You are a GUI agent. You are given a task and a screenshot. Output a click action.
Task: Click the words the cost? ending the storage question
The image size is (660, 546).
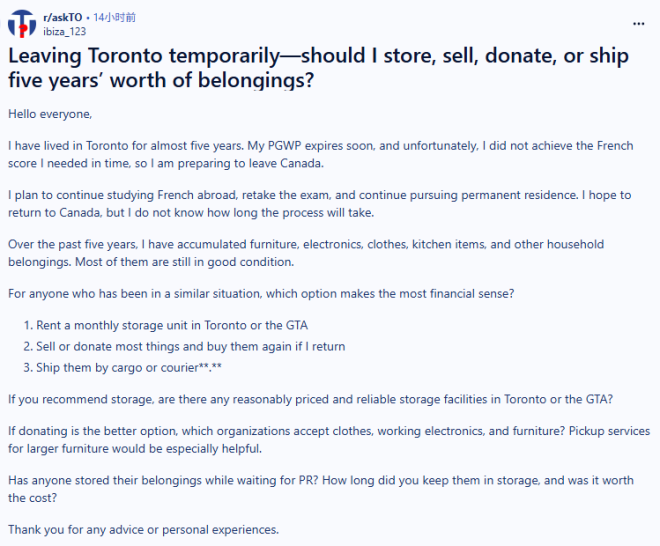pyautogui.click(x=32, y=498)
